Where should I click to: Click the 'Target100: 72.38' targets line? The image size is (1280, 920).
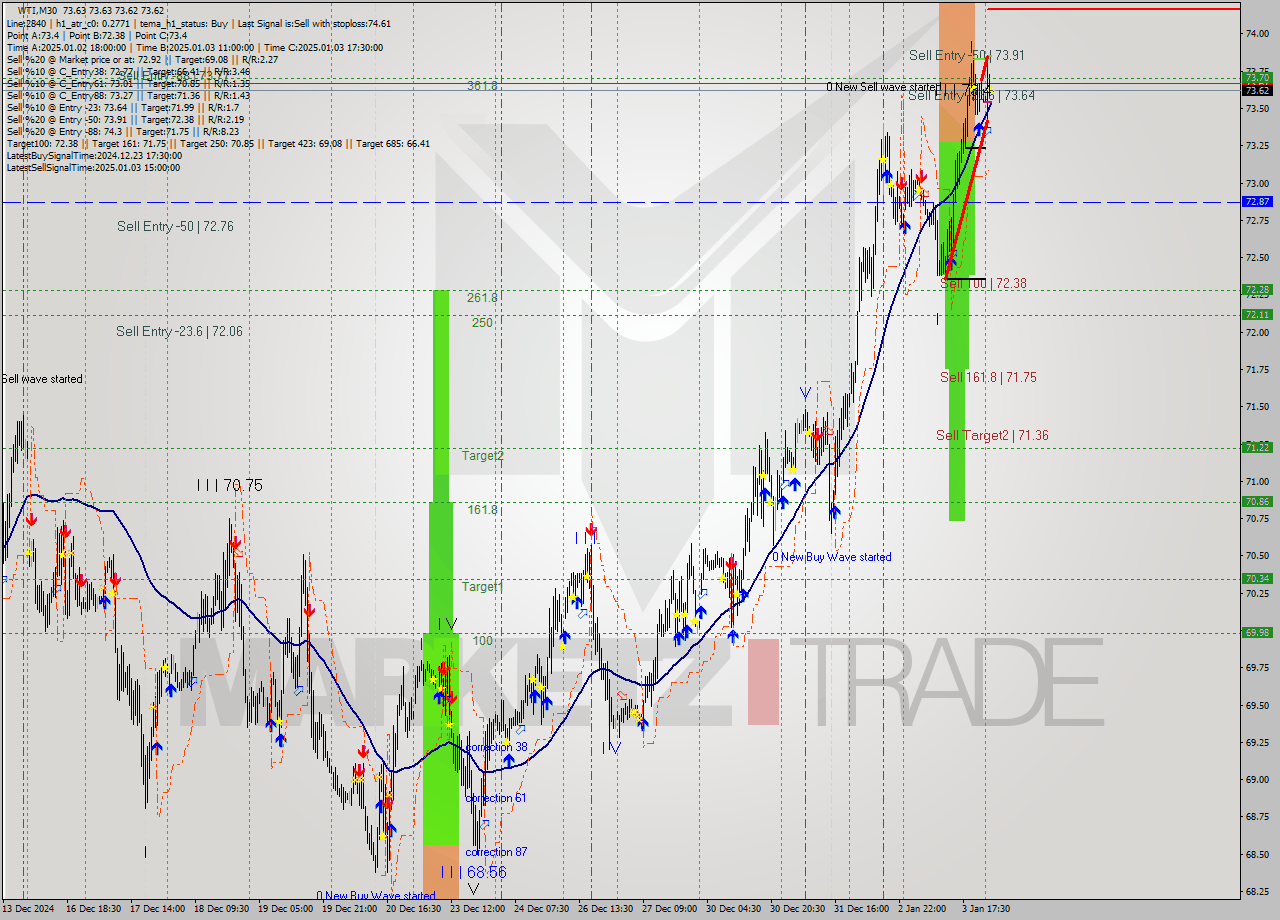(218, 144)
